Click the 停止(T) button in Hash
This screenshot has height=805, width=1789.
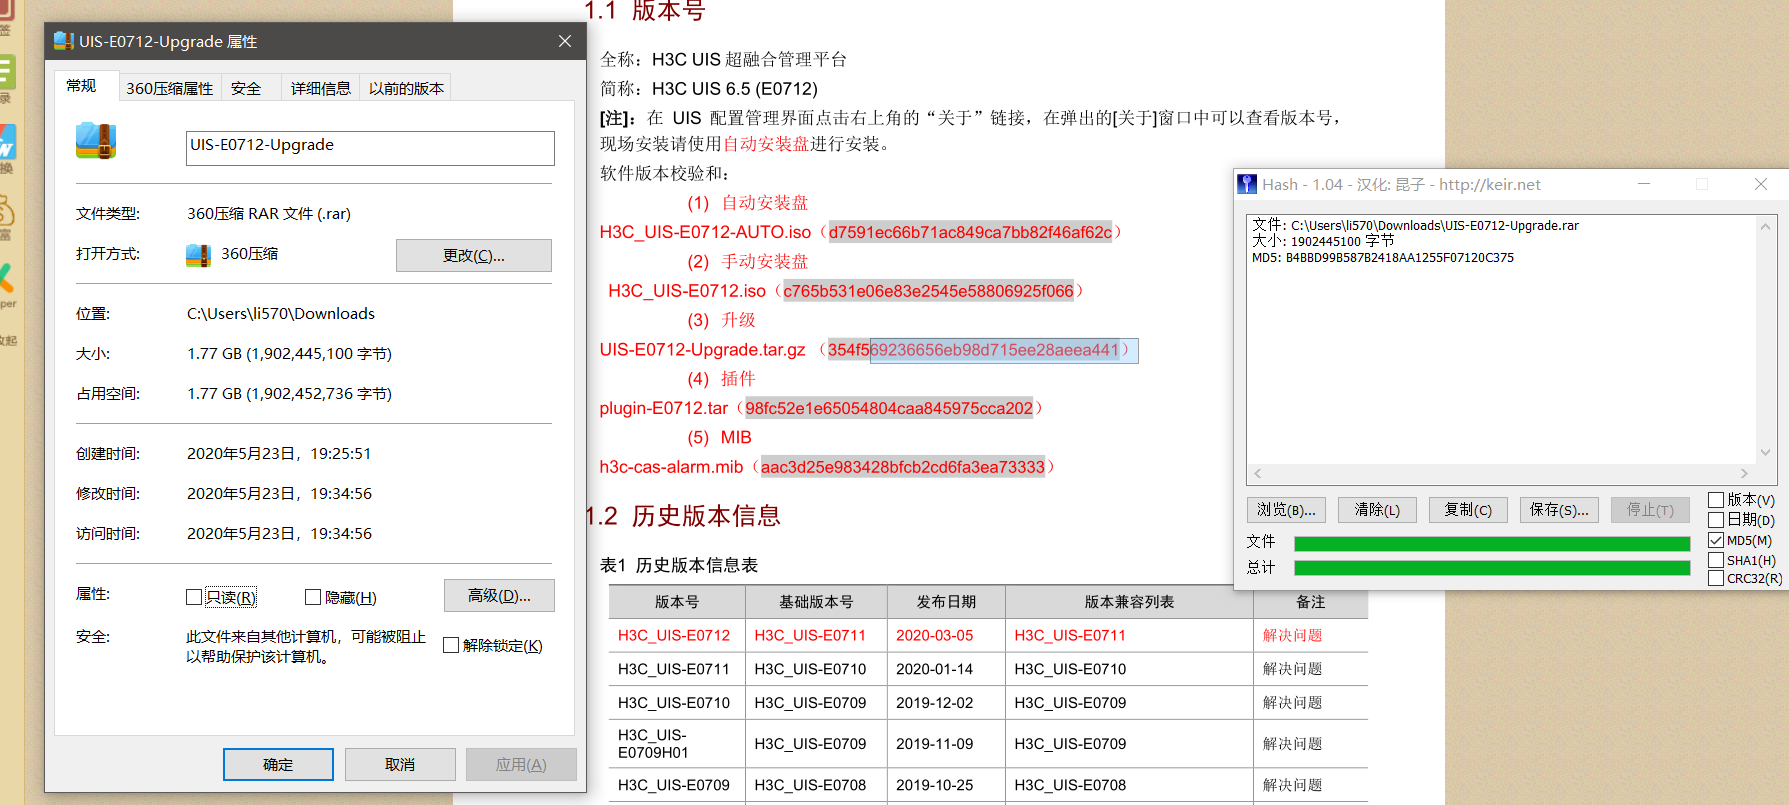[x=1650, y=510]
